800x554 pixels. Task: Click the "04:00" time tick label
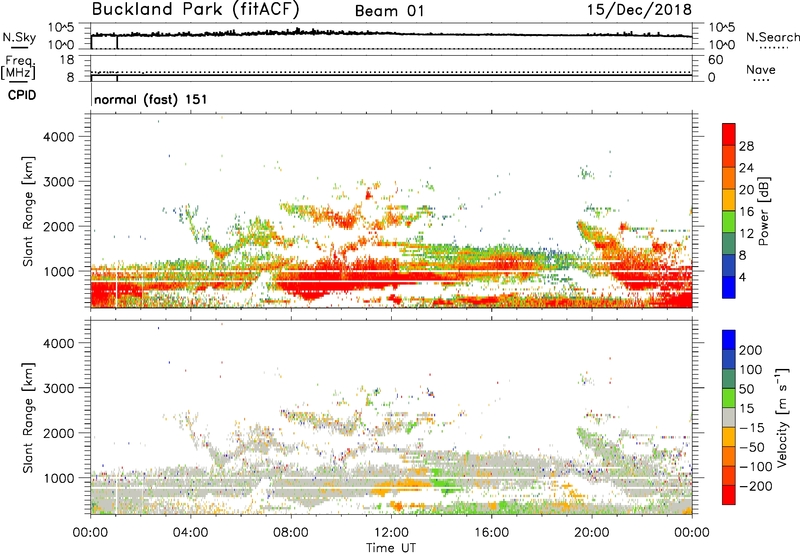tap(190, 533)
